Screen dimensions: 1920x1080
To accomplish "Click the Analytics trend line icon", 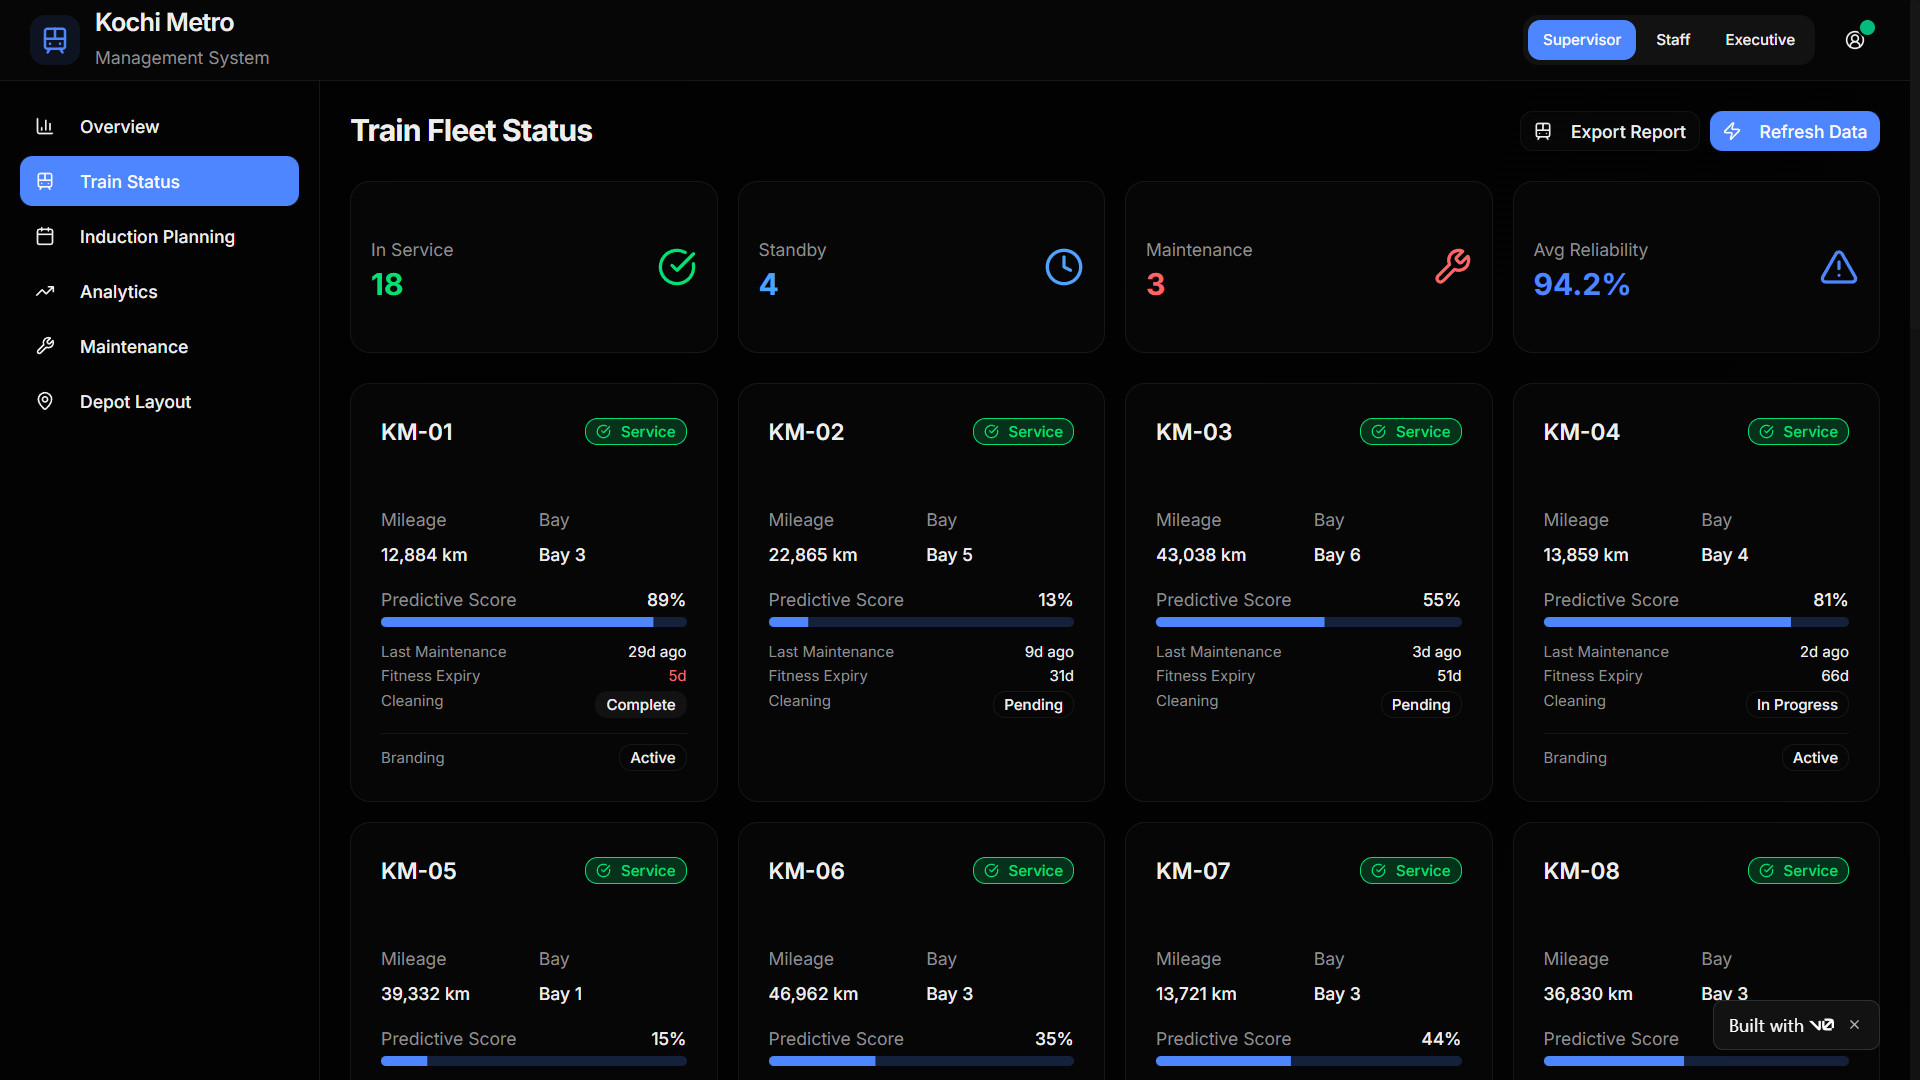I will point(45,291).
